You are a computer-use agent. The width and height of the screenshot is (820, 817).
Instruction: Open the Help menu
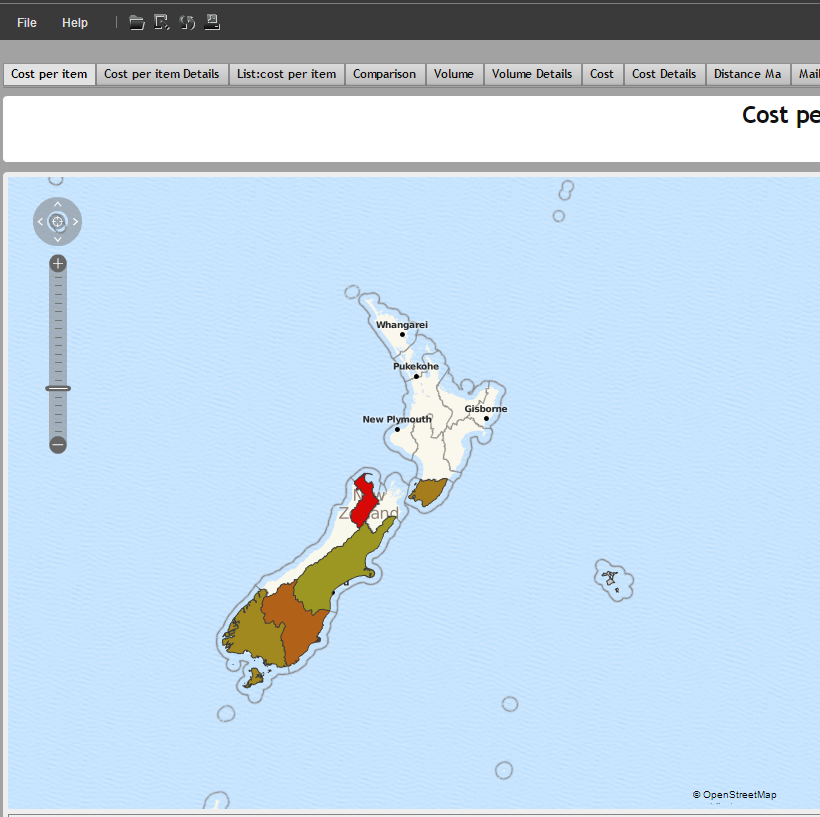pos(74,22)
